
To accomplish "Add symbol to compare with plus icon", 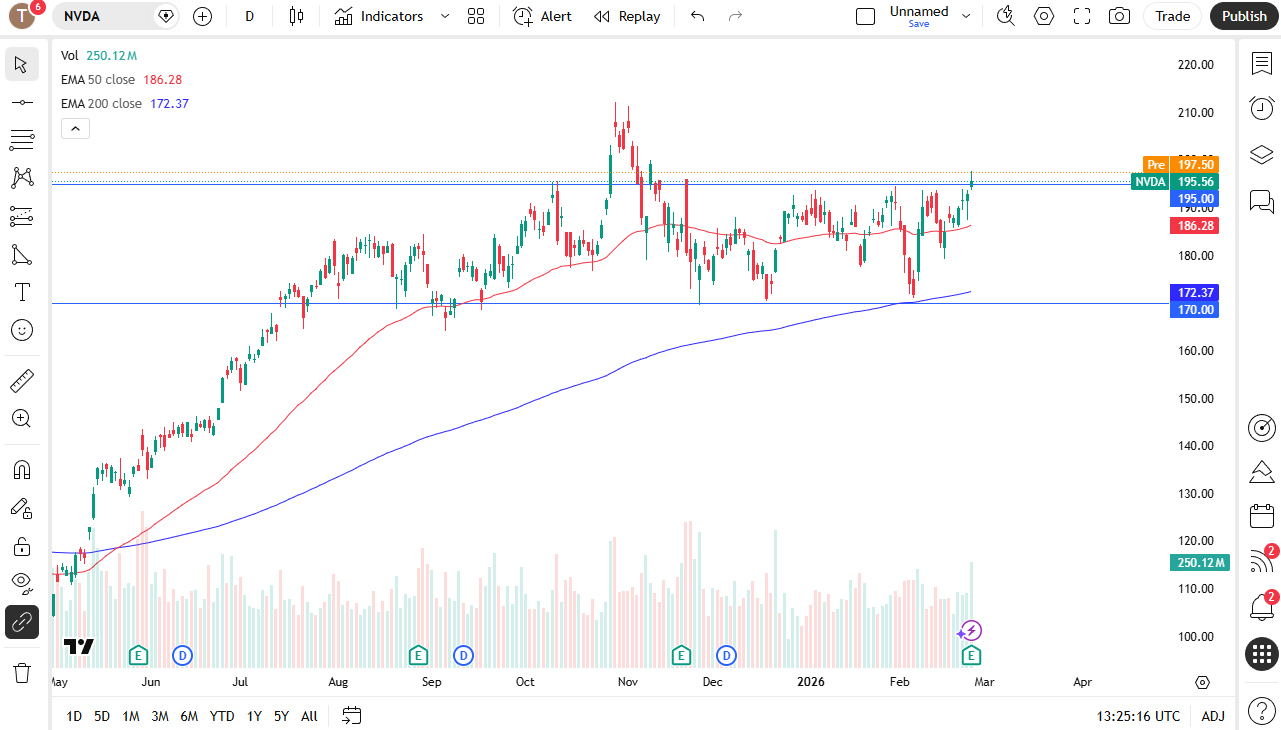I will (x=203, y=16).
